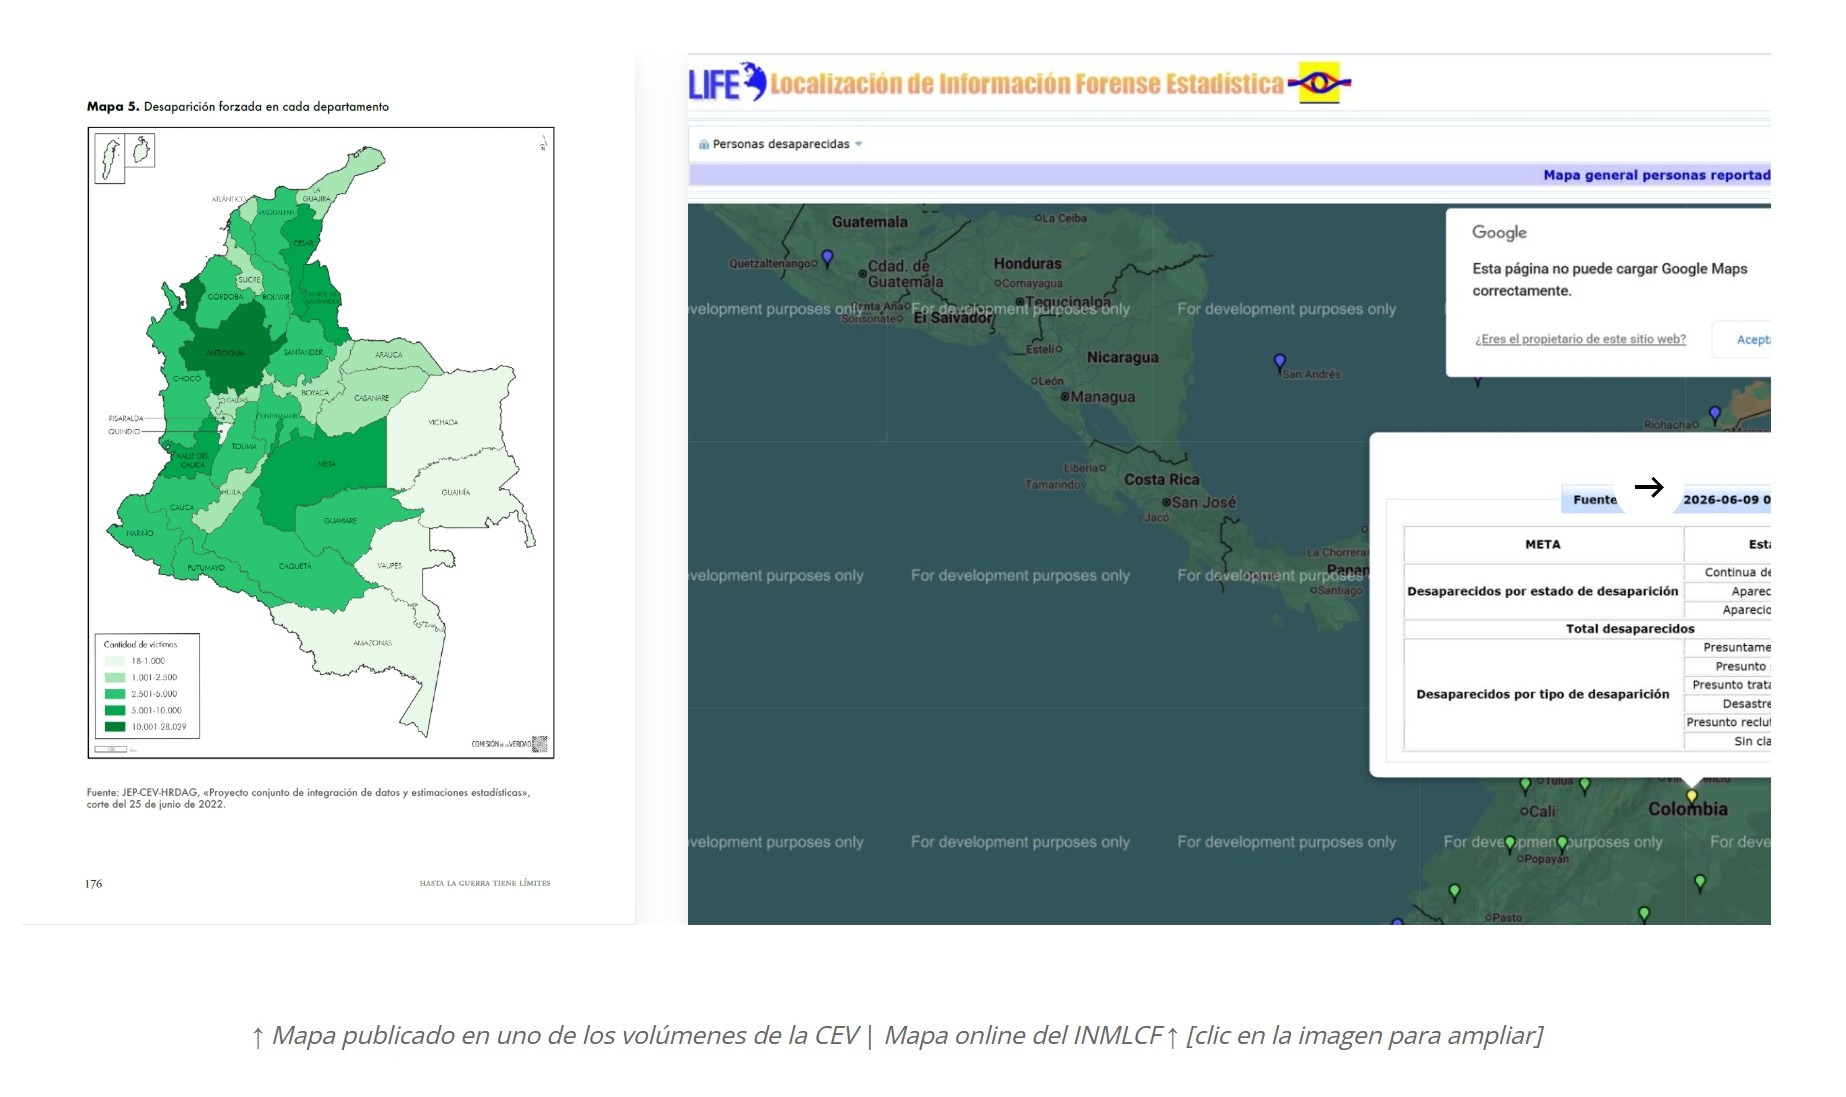
Task: Click the small icon beside Personas desaparecidas
Action: point(704,144)
